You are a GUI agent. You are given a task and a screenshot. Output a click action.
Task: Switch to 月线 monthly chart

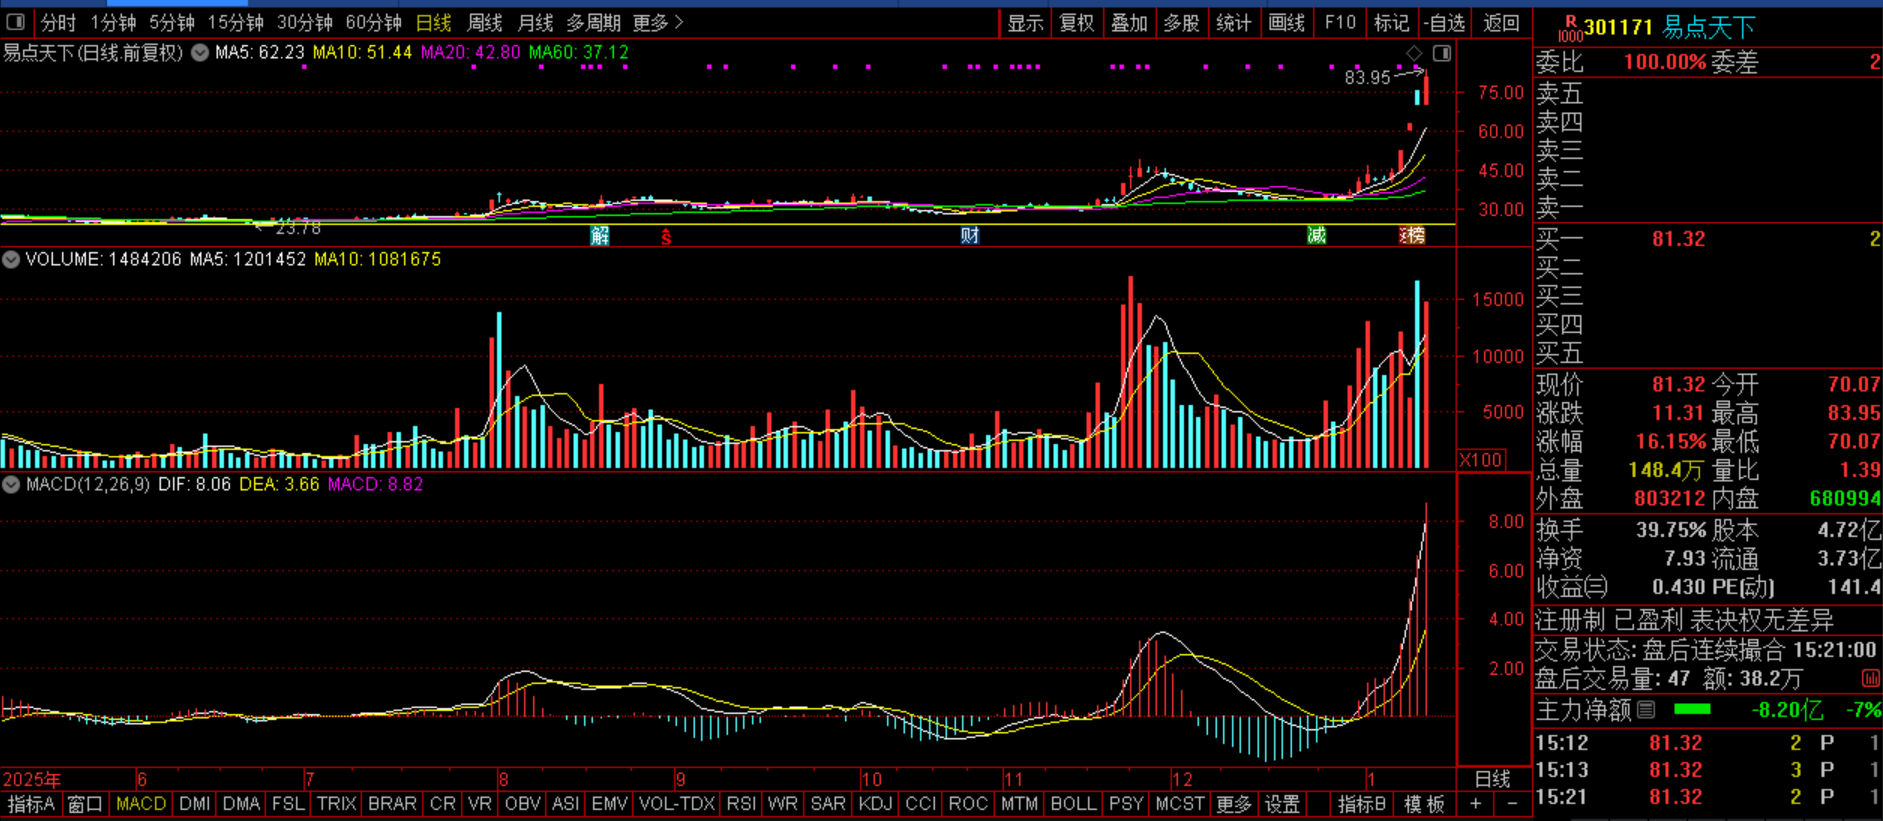536,22
